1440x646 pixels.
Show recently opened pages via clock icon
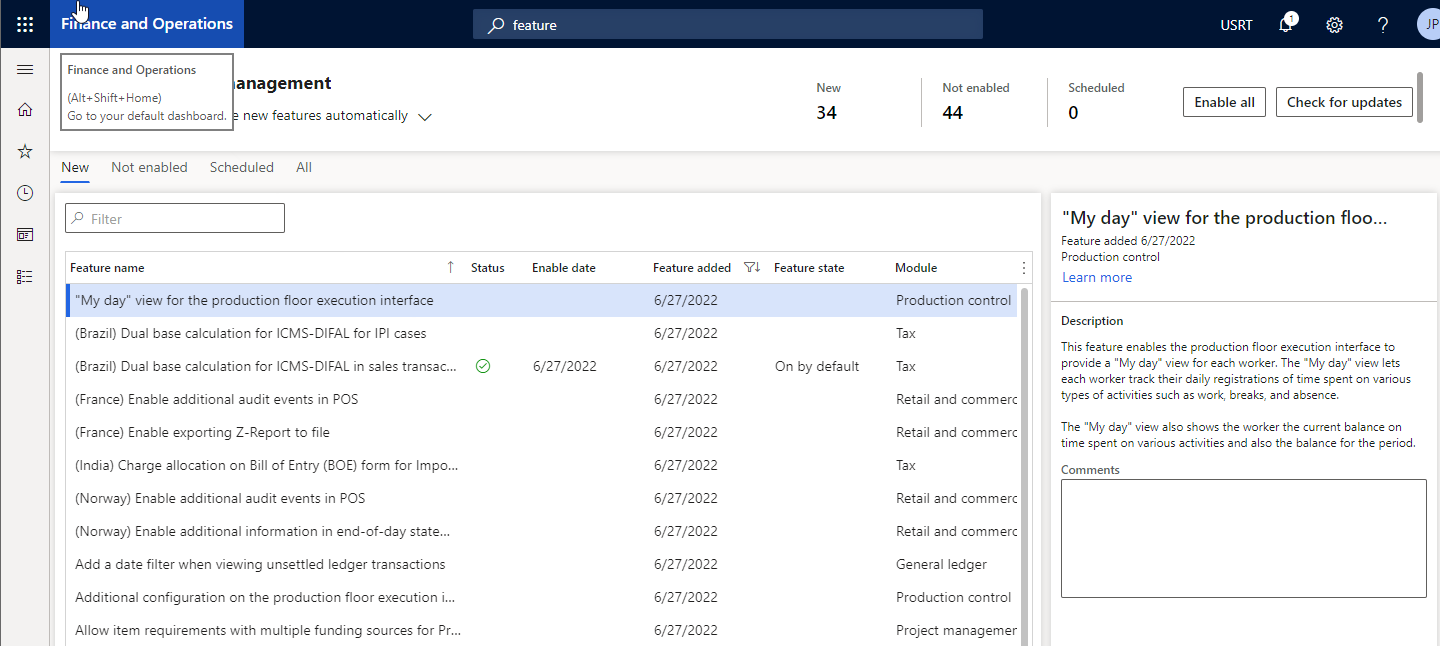point(24,192)
